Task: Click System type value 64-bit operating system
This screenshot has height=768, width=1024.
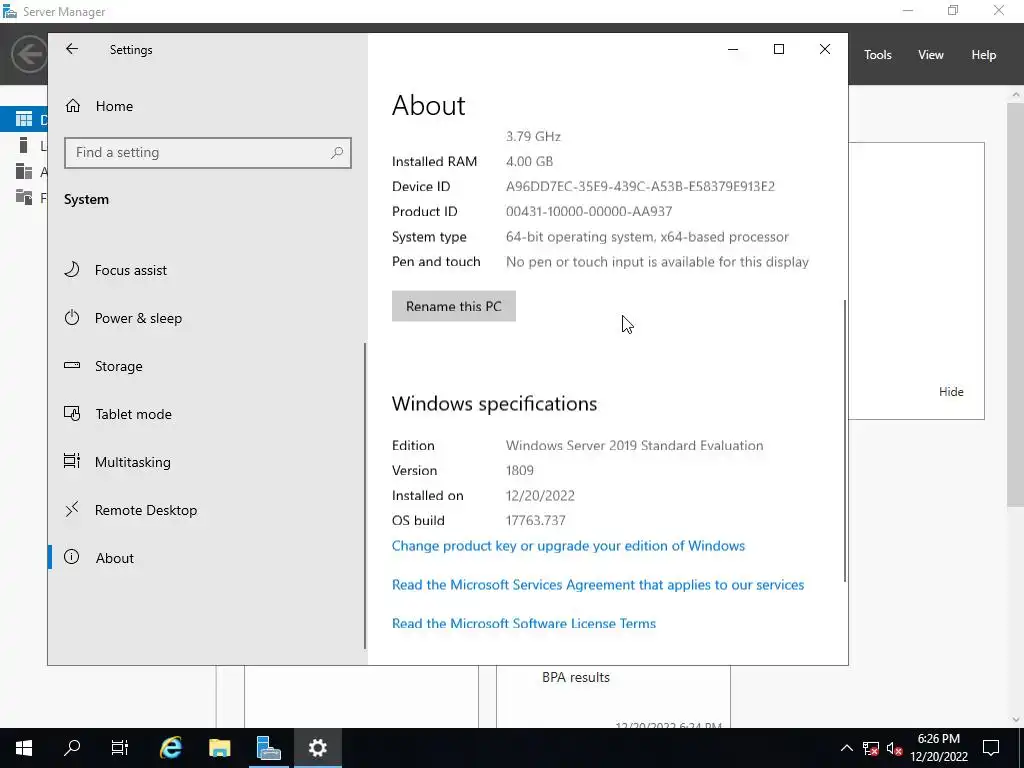Action: (647, 237)
